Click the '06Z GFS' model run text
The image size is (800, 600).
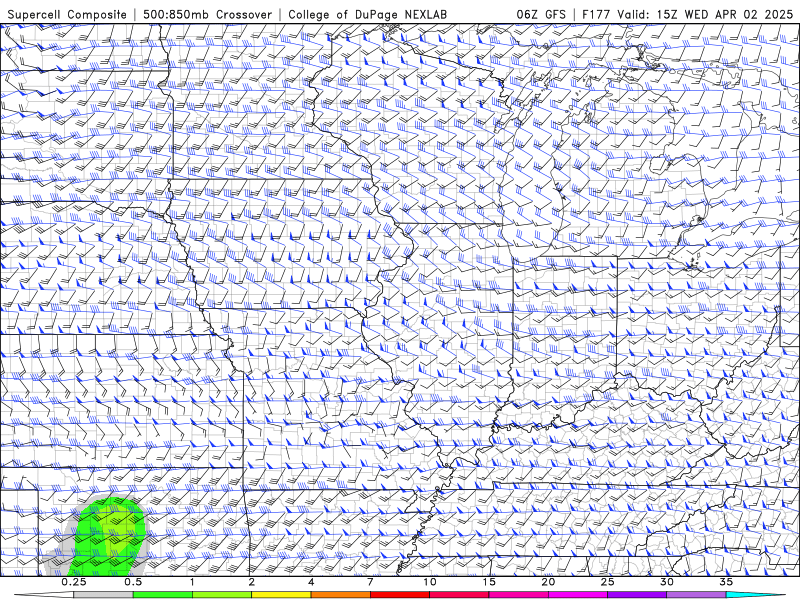pyautogui.click(x=541, y=14)
